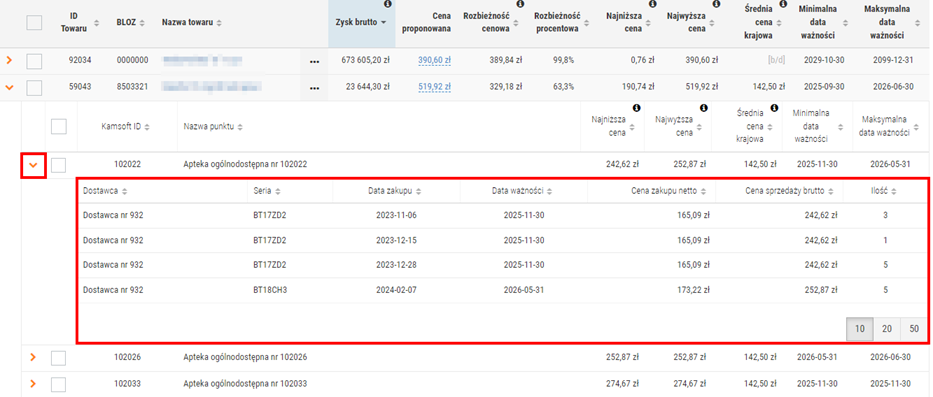Set page size to 50 rows
The image size is (933, 397).
(914, 329)
